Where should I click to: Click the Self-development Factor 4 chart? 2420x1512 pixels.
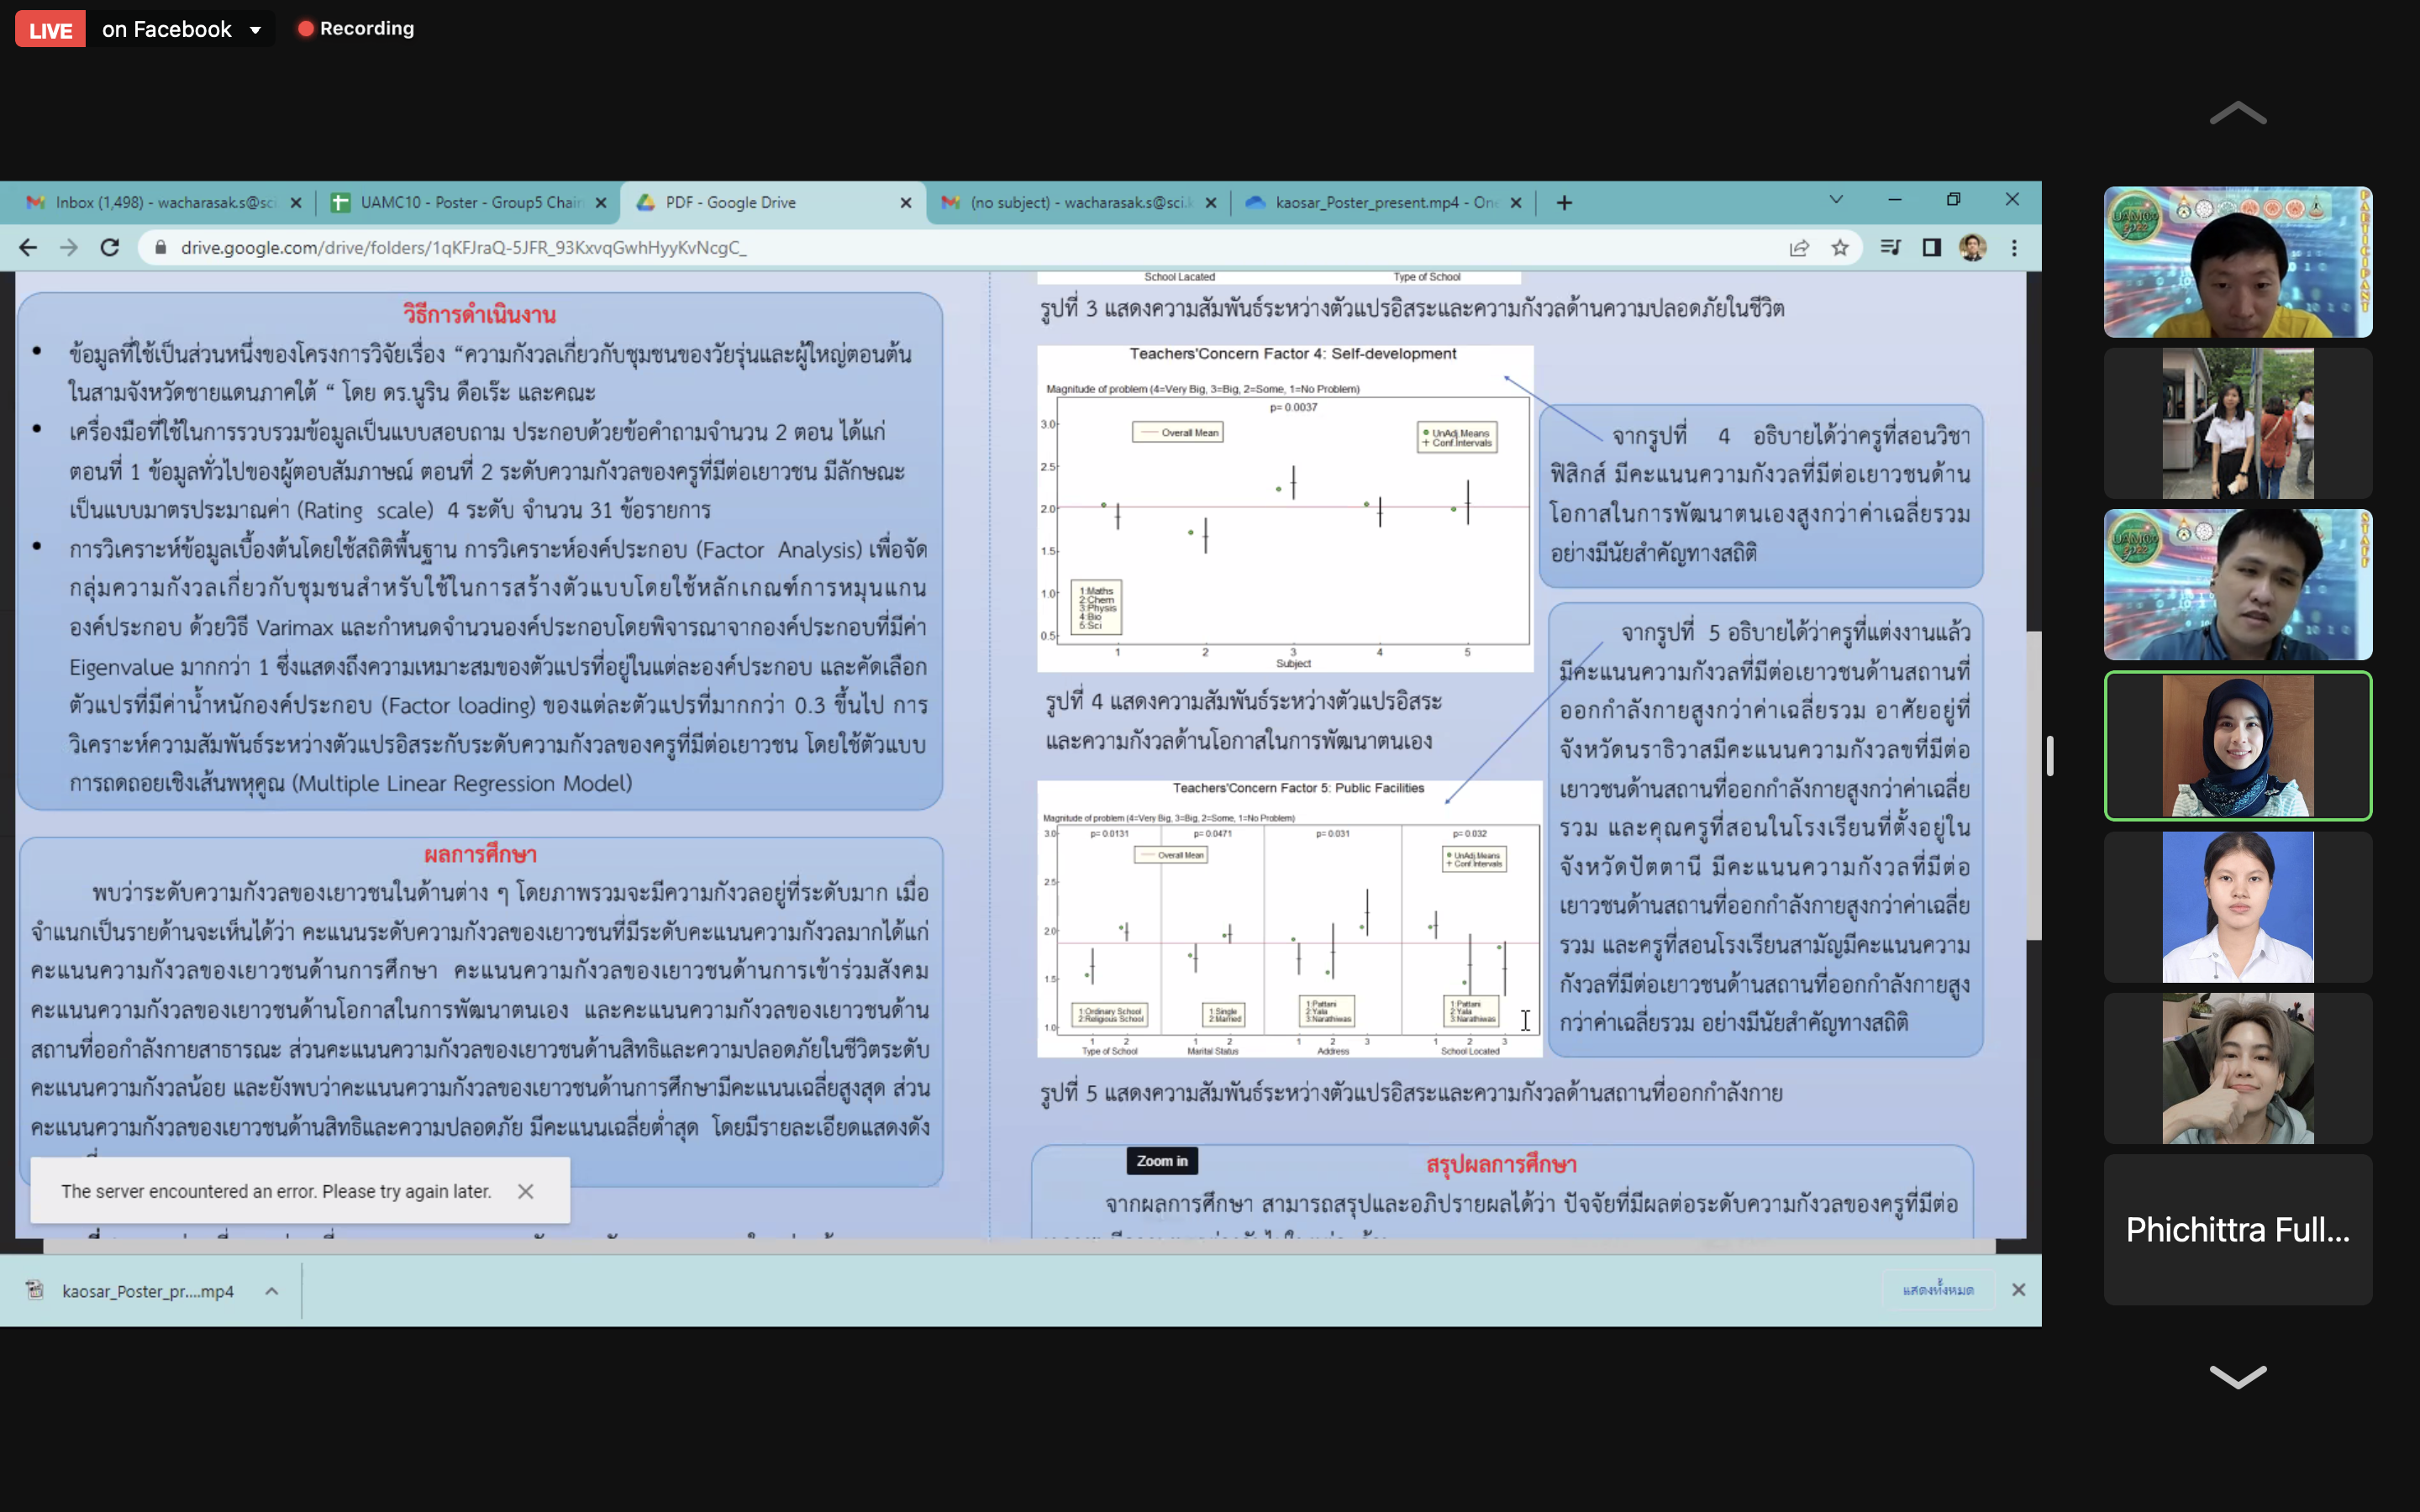pos(1285,508)
